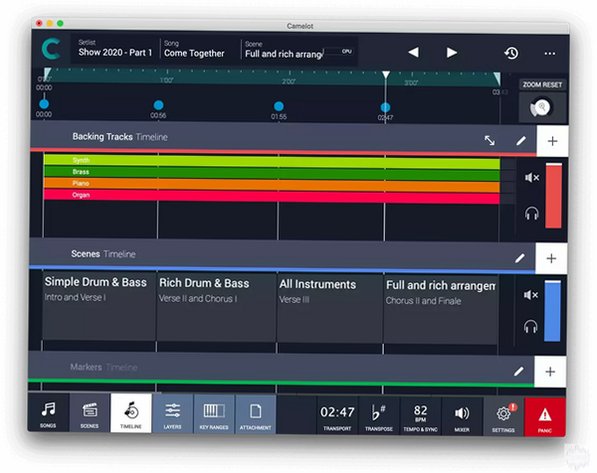Select the Simple Drum & Bass scene block
The height and width of the screenshot is (473, 597).
[99, 306]
